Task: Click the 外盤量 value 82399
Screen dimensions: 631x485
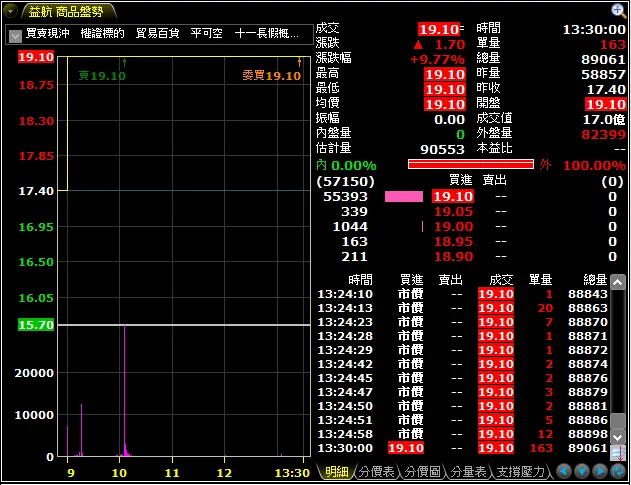Action: pos(603,134)
